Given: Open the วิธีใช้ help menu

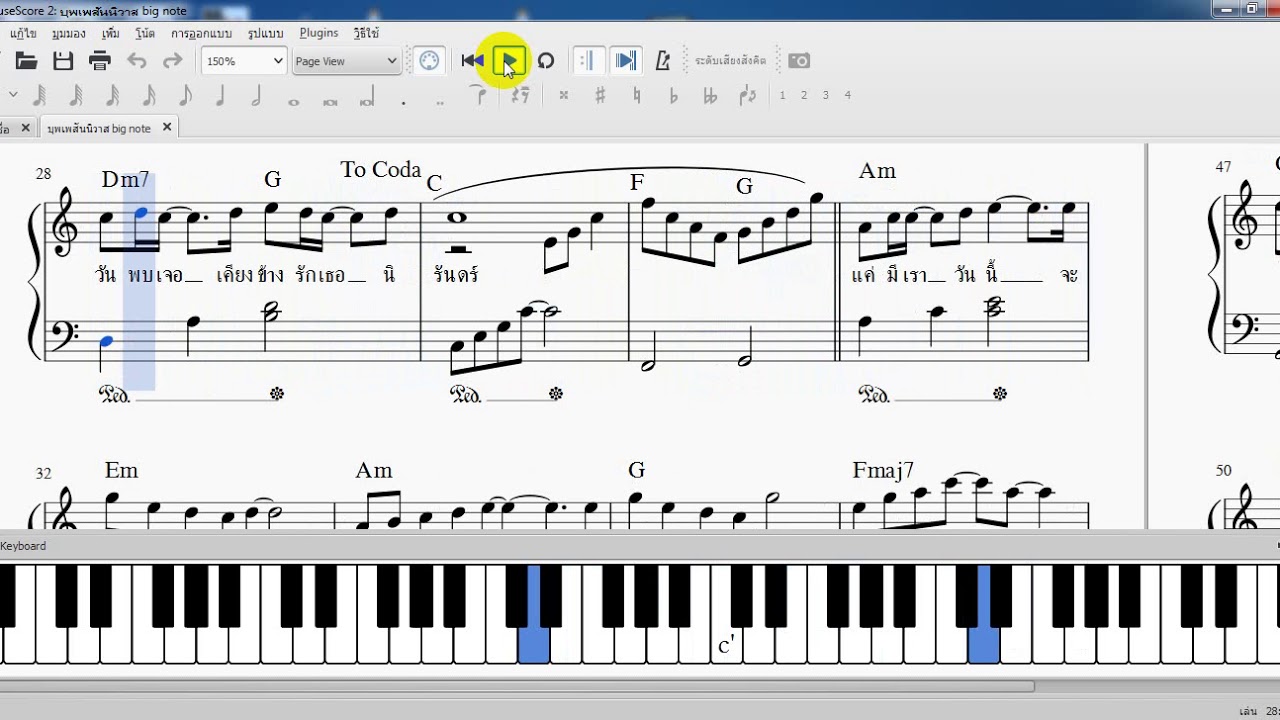Looking at the screenshot, I should pos(365,33).
